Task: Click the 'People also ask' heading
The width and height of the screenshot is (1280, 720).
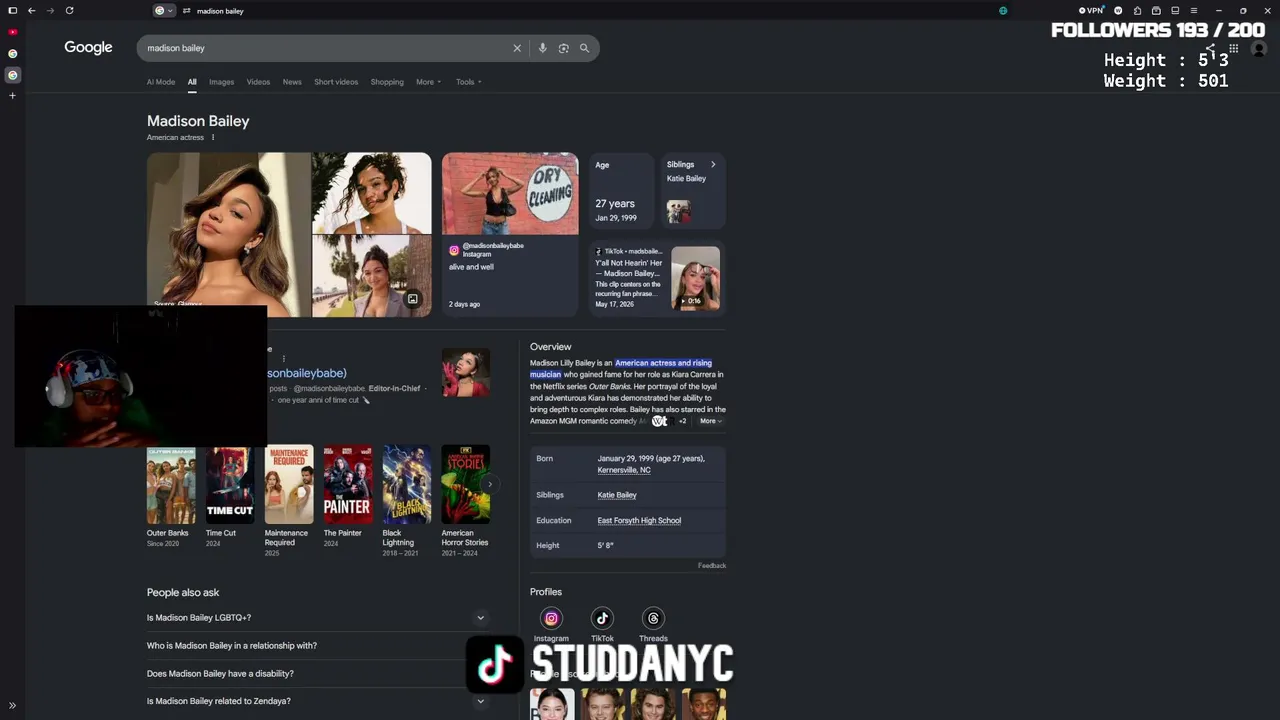Action: [x=183, y=593]
